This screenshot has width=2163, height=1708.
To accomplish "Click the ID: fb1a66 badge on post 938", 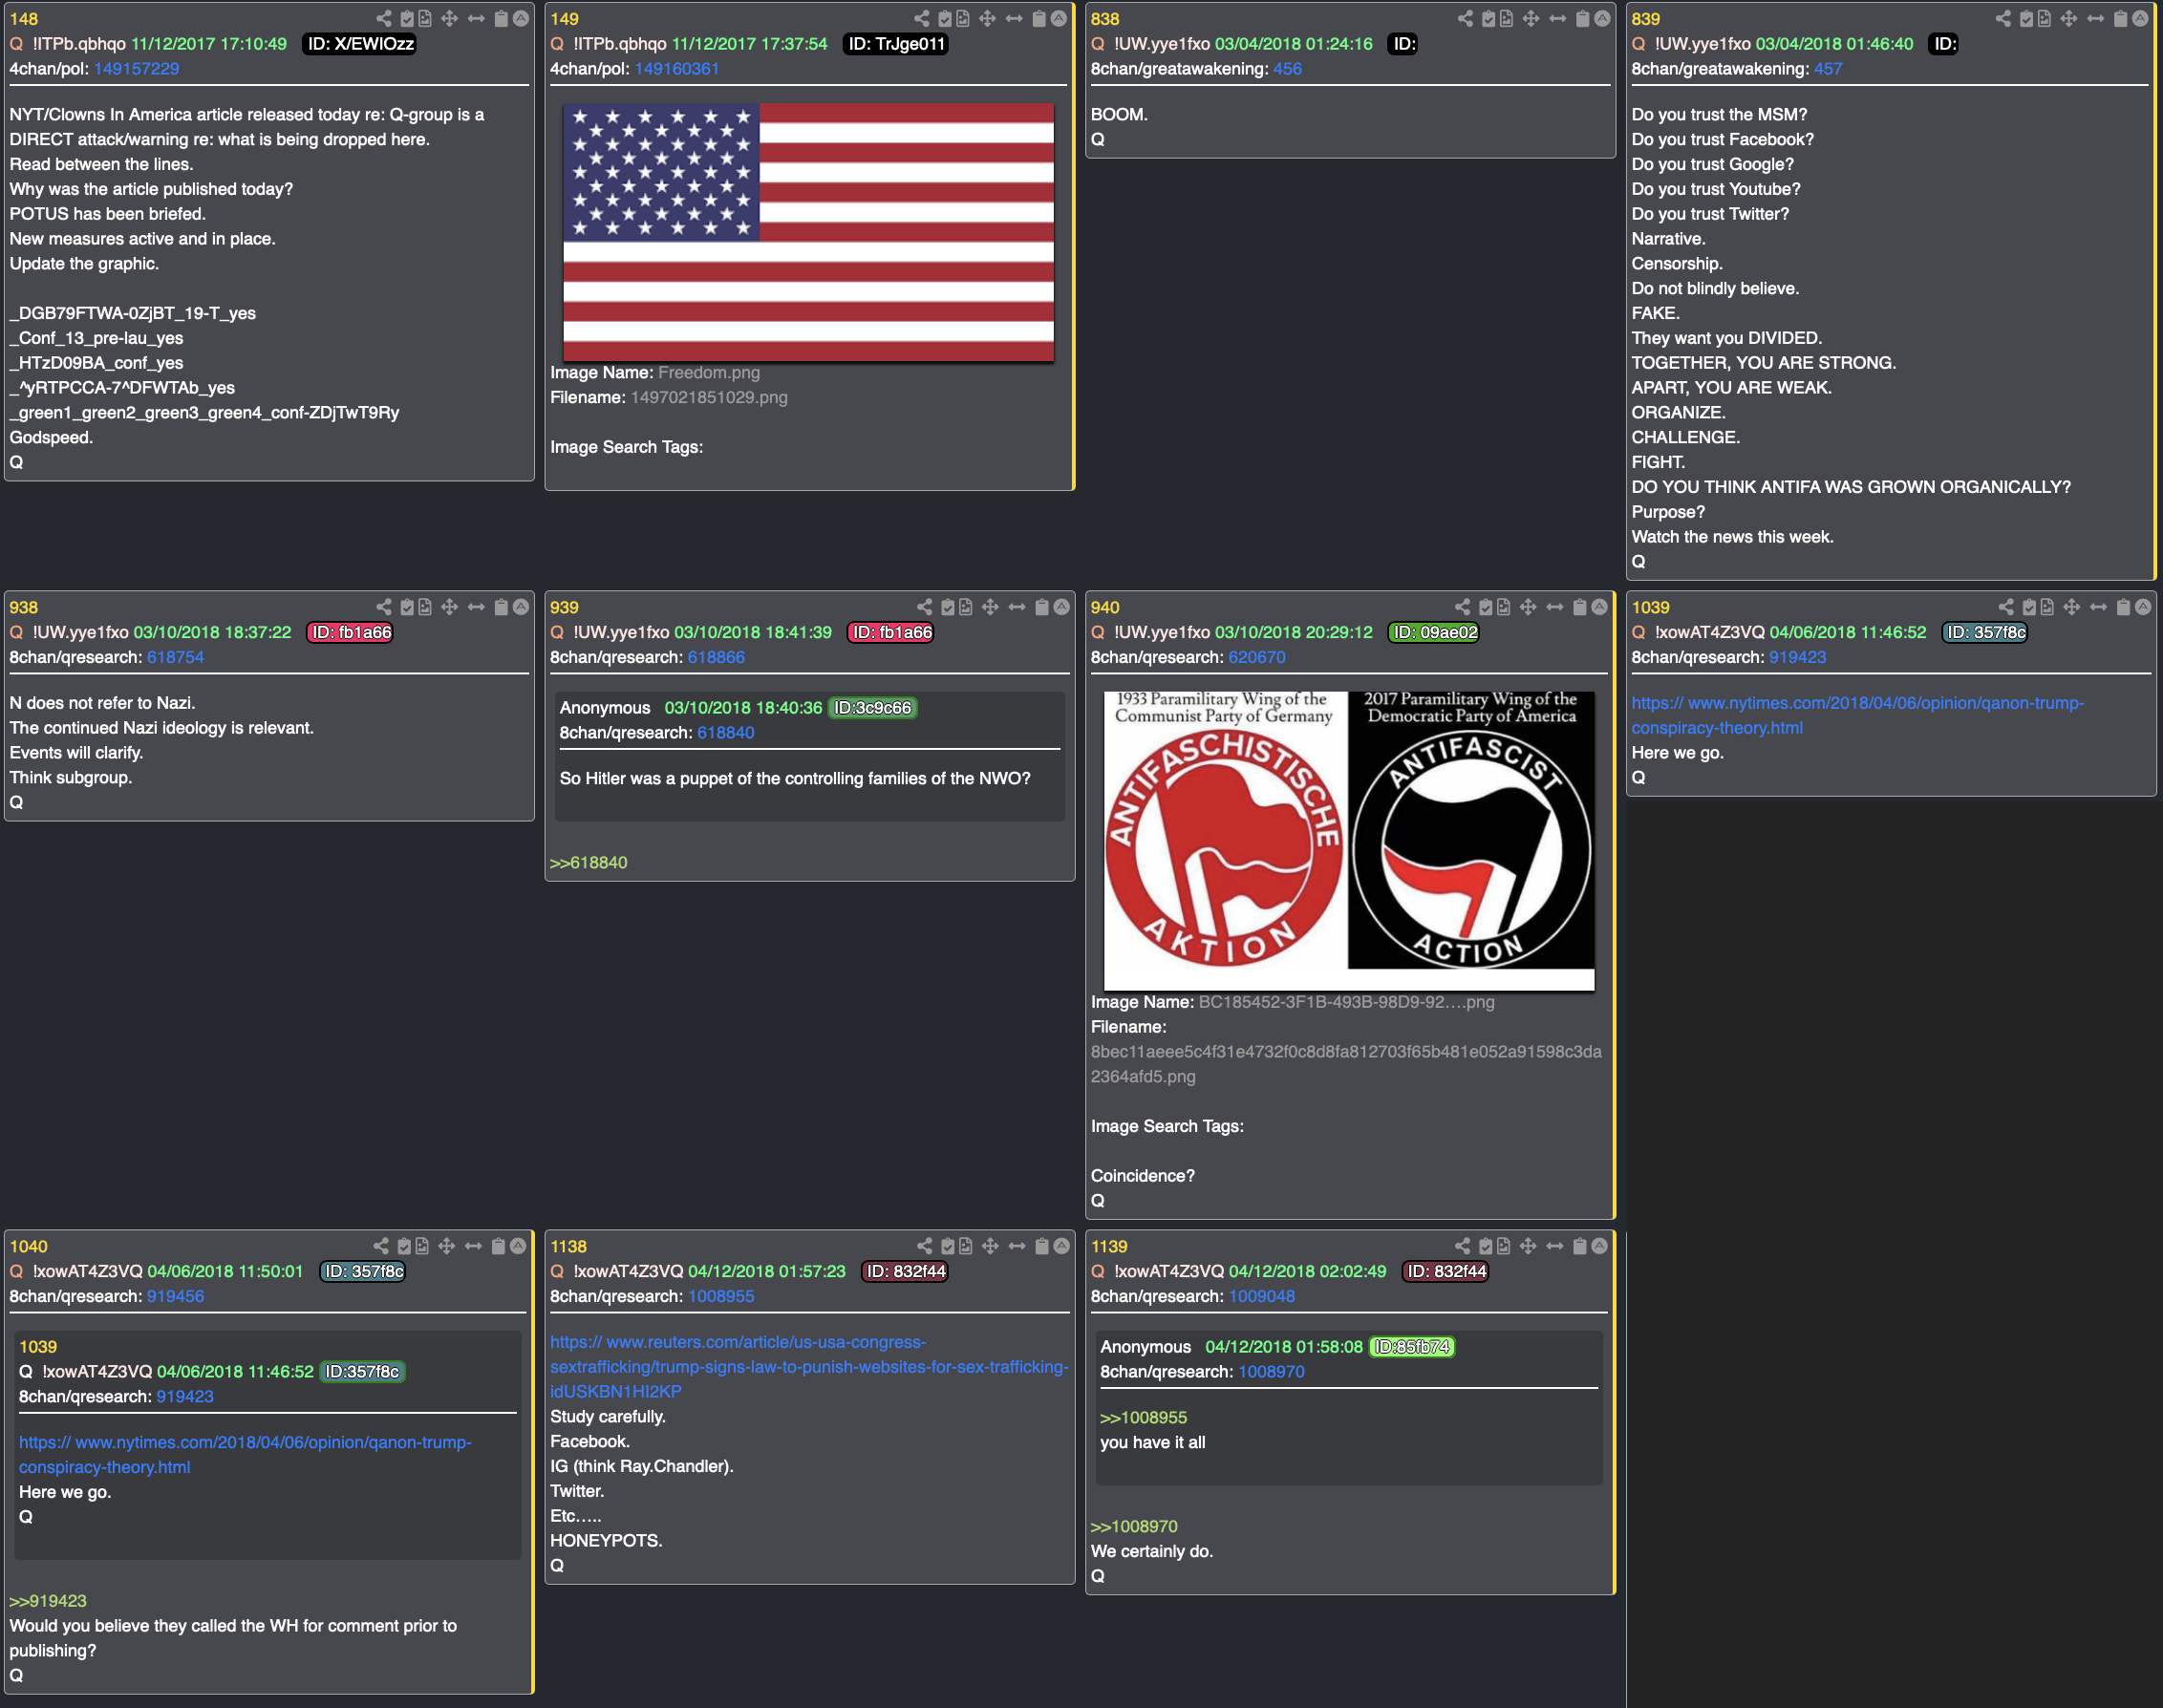I will coord(350,633).
